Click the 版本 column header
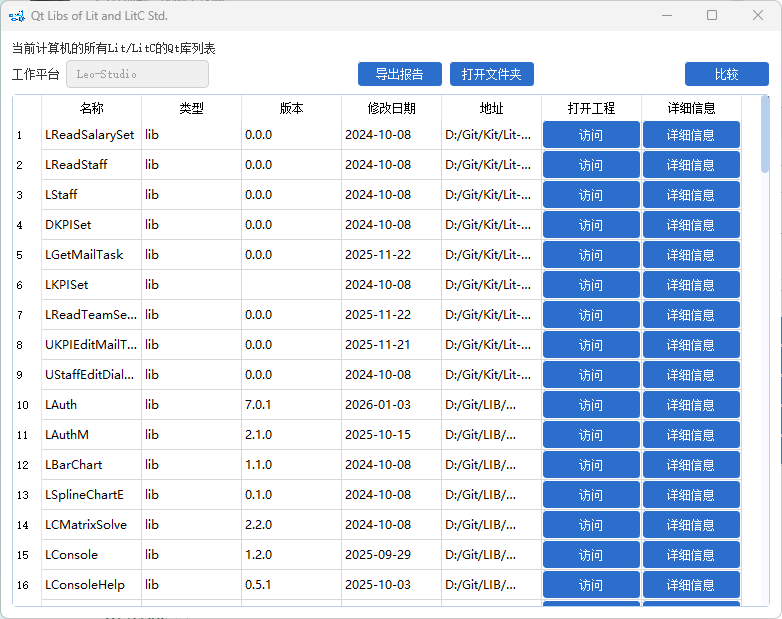 pyautogui.click(x=291, y=108)
